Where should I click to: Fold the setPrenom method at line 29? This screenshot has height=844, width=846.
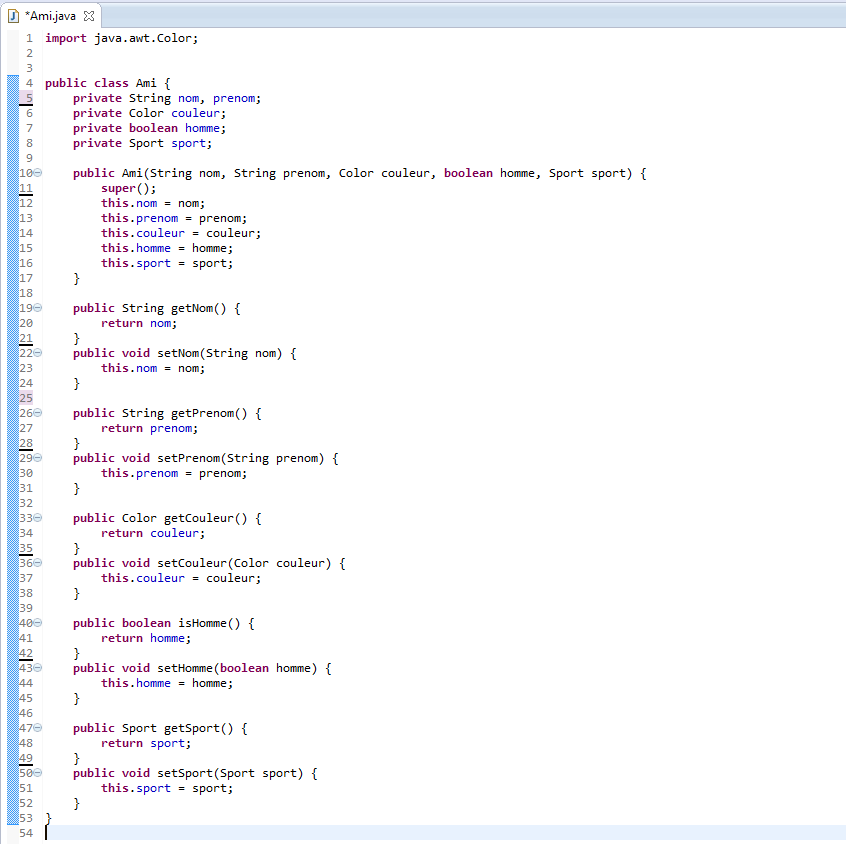[x=38, y=459]
